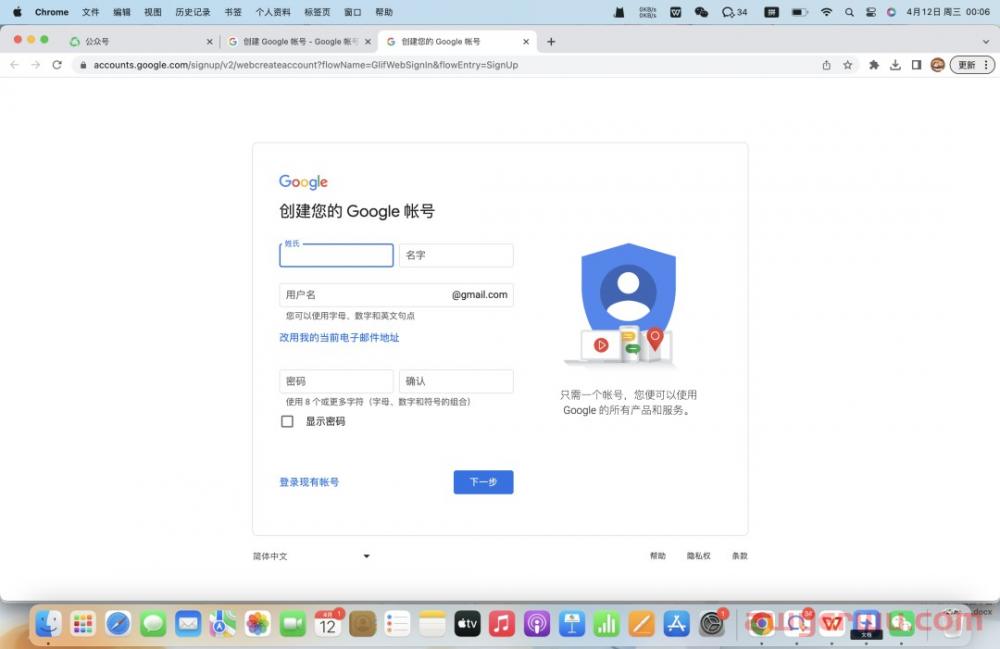Open the Chrome extensions puzzle icon
1000x649 pixels.
874,65
